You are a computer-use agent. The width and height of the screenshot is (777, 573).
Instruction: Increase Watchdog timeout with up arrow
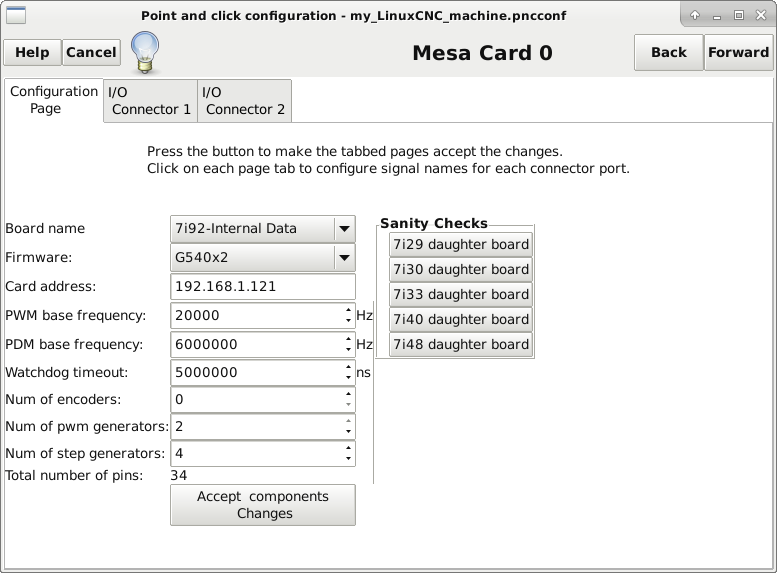click(x=348, y=367)
